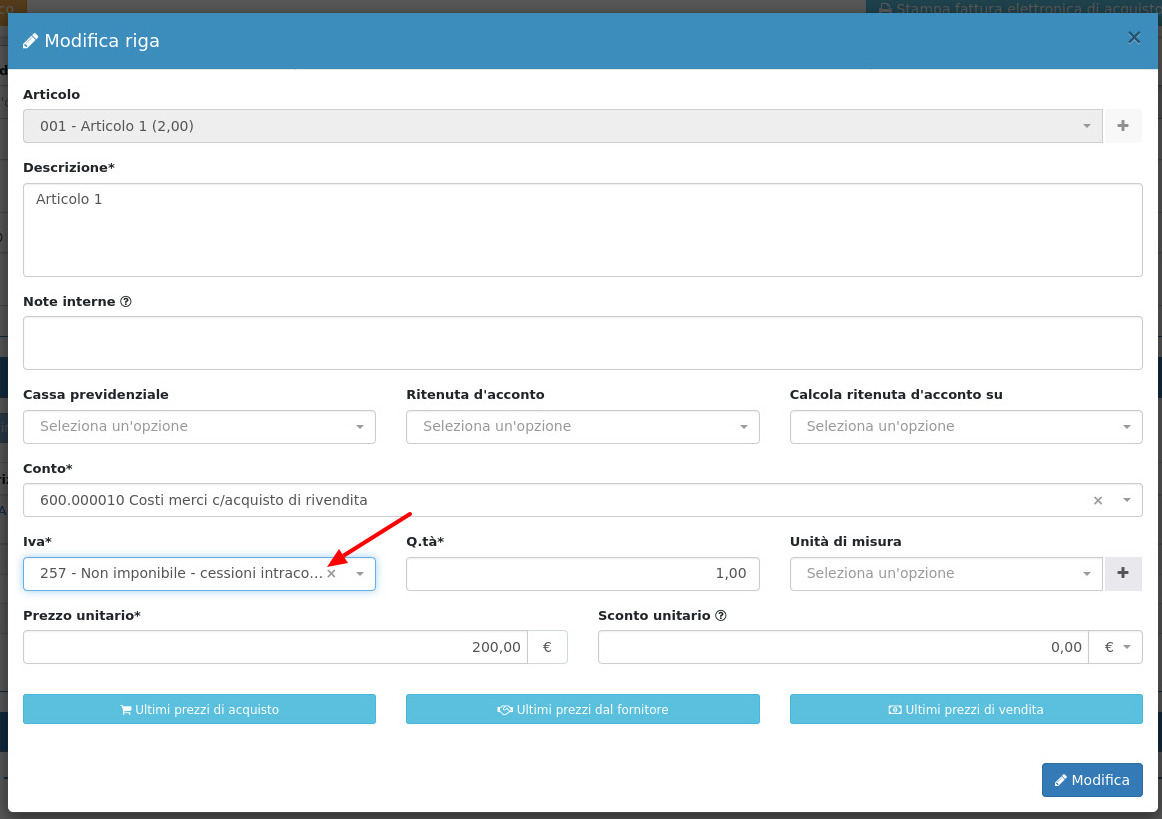This screenshot has width=1162, height=819.
Task: Clear the Conto selection with the x icon
Action: [x=1097, y=500]
